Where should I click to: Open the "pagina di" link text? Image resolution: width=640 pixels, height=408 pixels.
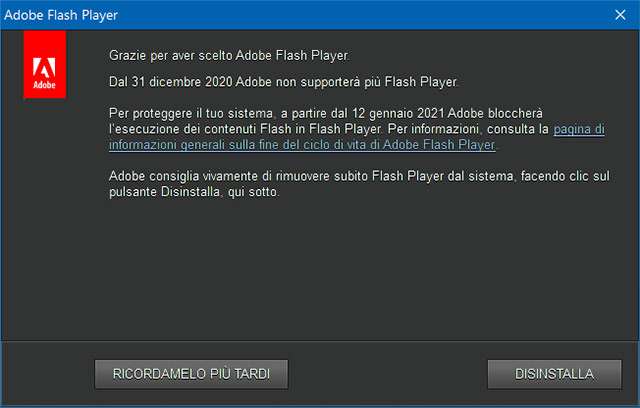click(579, 130)
